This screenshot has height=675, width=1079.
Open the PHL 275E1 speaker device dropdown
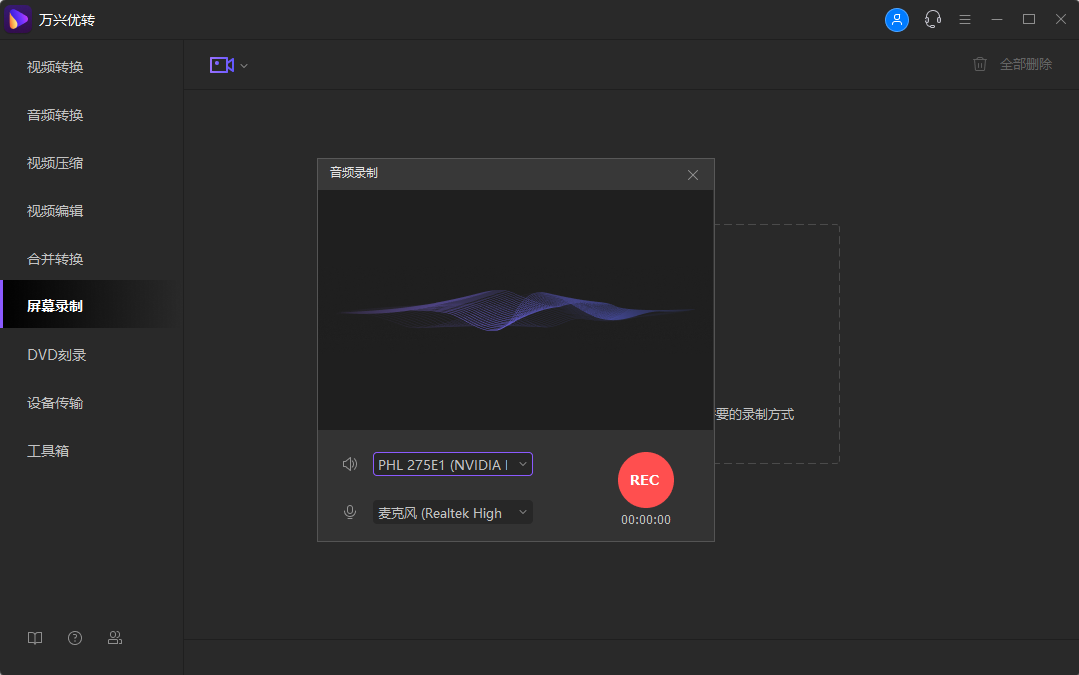[452, 463]
